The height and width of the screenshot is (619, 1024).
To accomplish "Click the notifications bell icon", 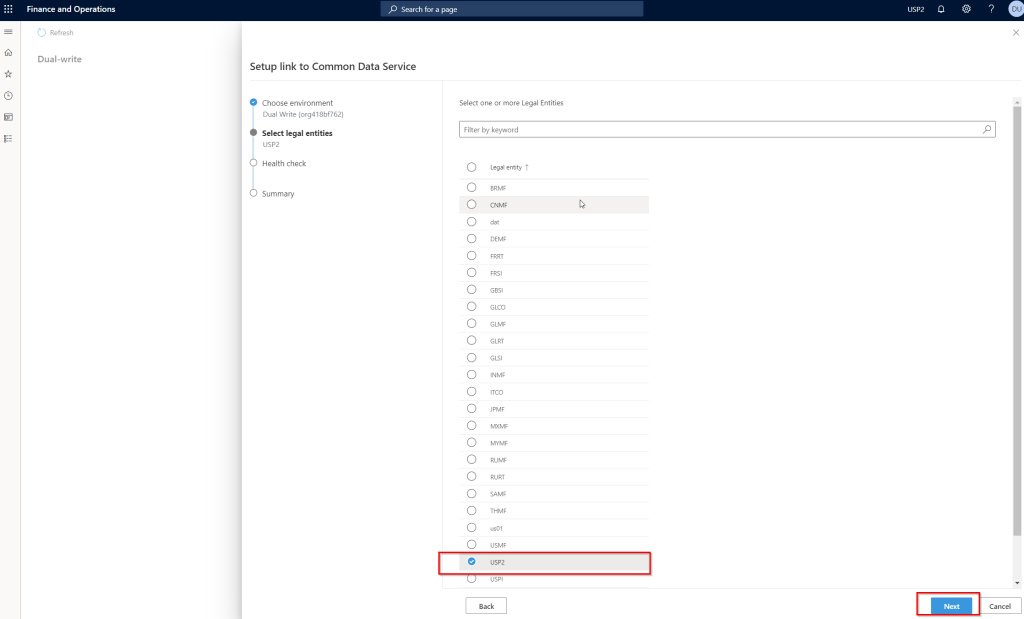I will pos(940,9).
